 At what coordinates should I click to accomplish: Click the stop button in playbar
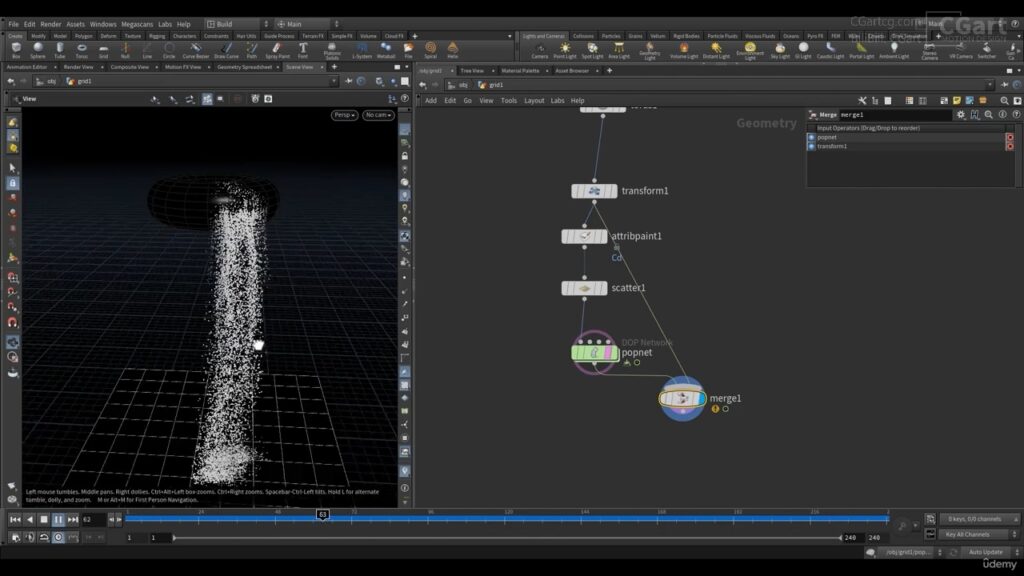[44, 519]
